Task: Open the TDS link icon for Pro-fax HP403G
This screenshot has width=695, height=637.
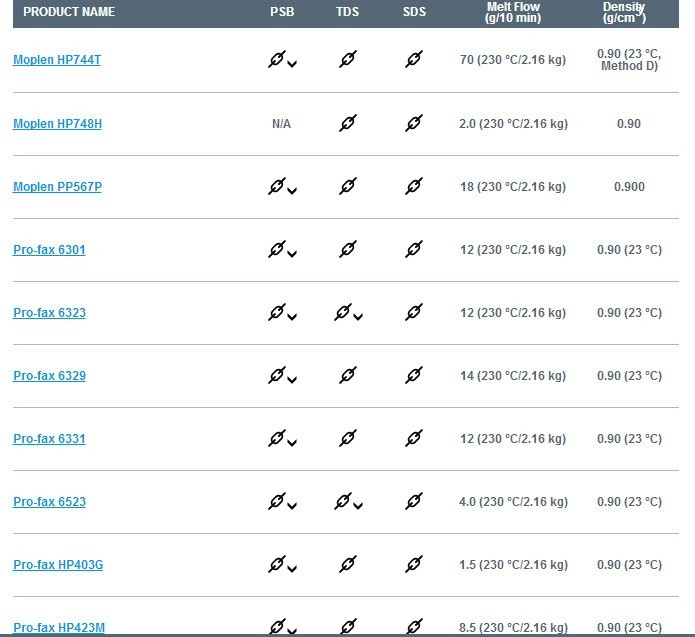Action: coord(348,564)
